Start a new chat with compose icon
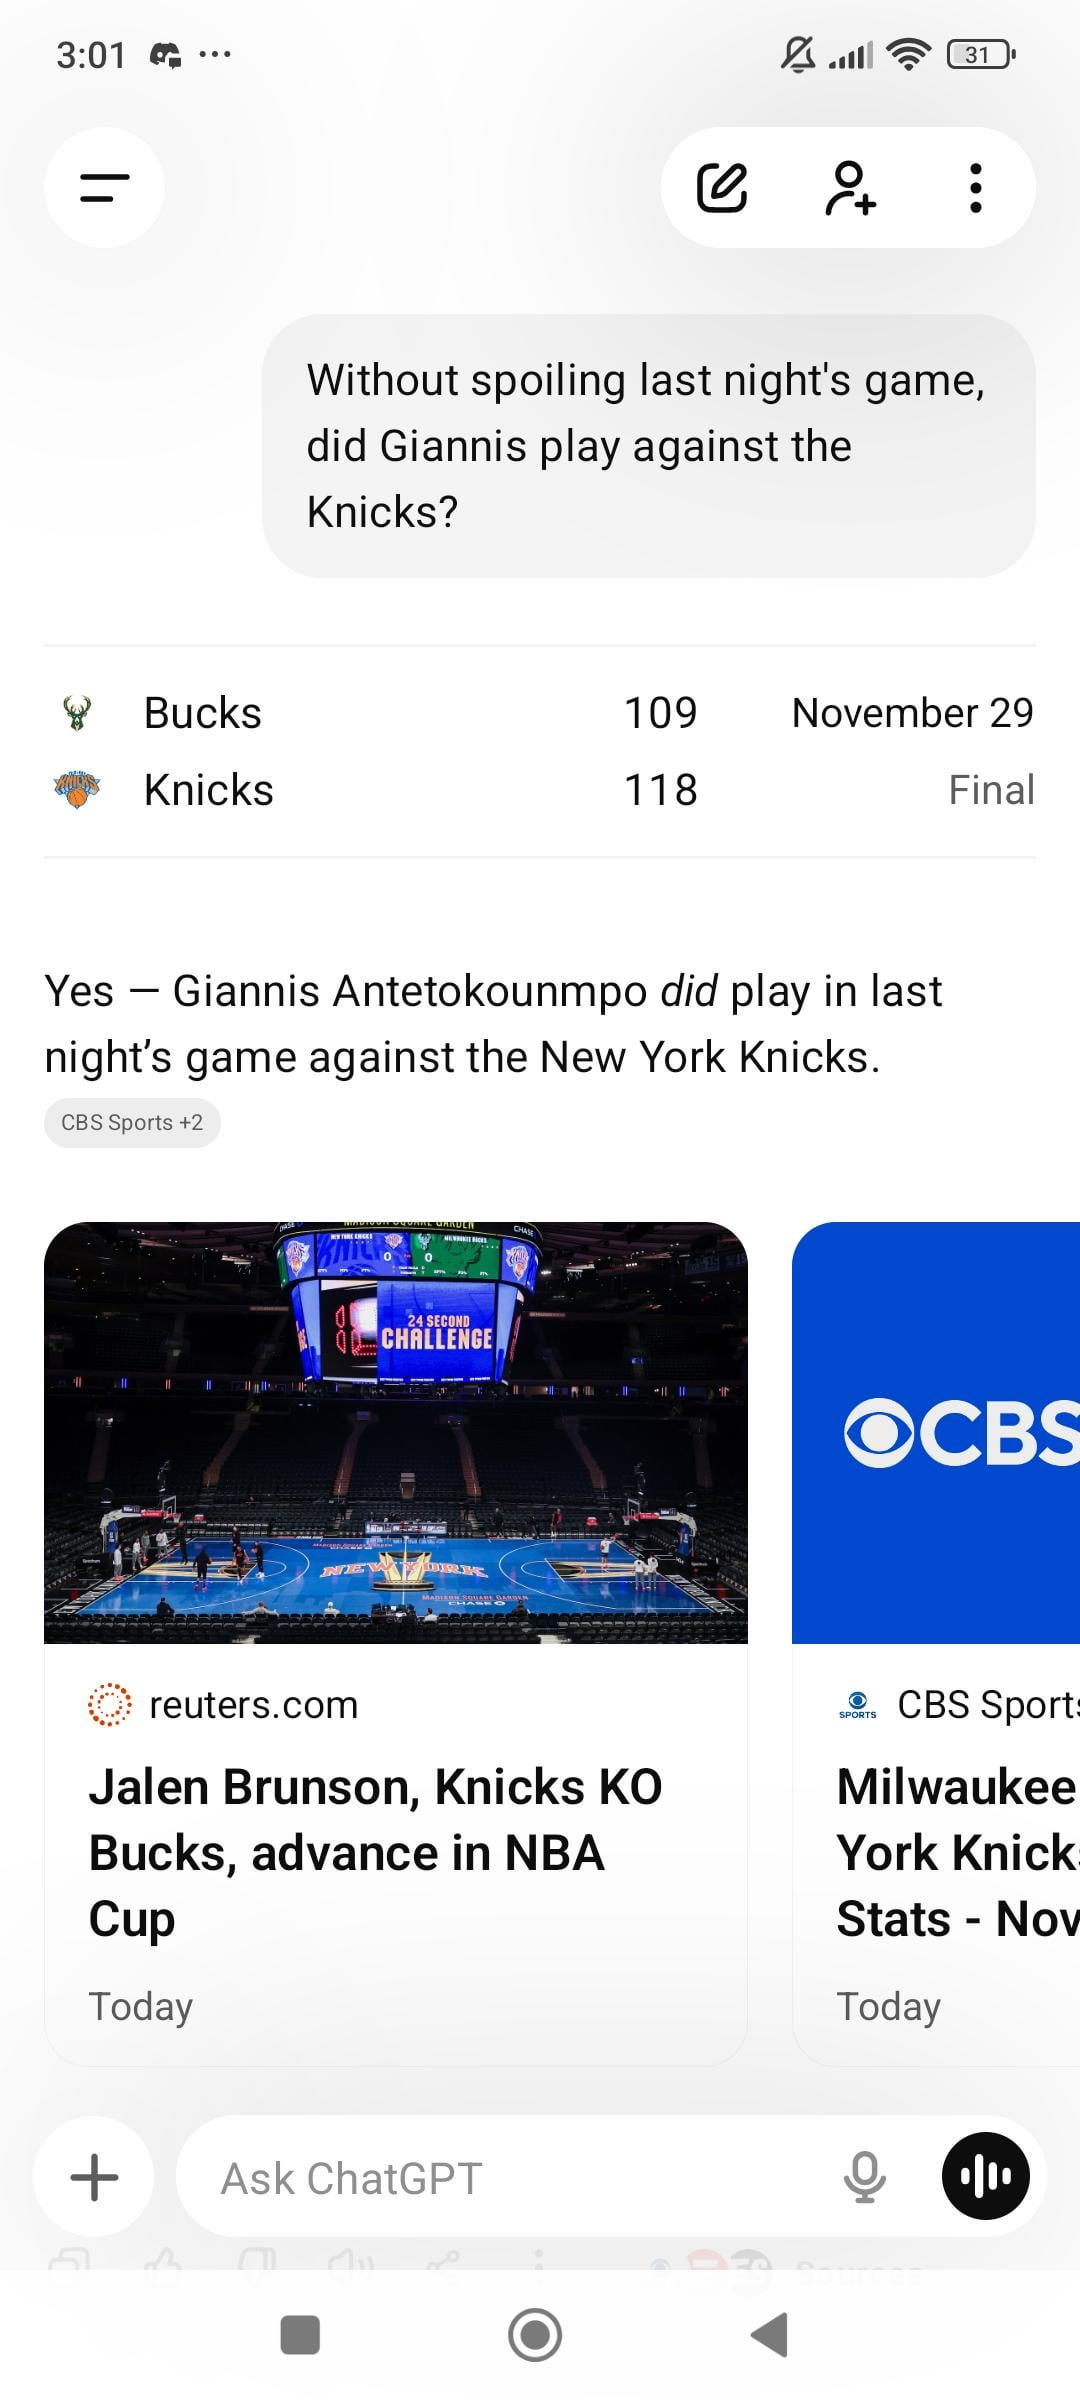Image resolution: width=1080 pixels, height=2400 pixels. coord(722,187)
